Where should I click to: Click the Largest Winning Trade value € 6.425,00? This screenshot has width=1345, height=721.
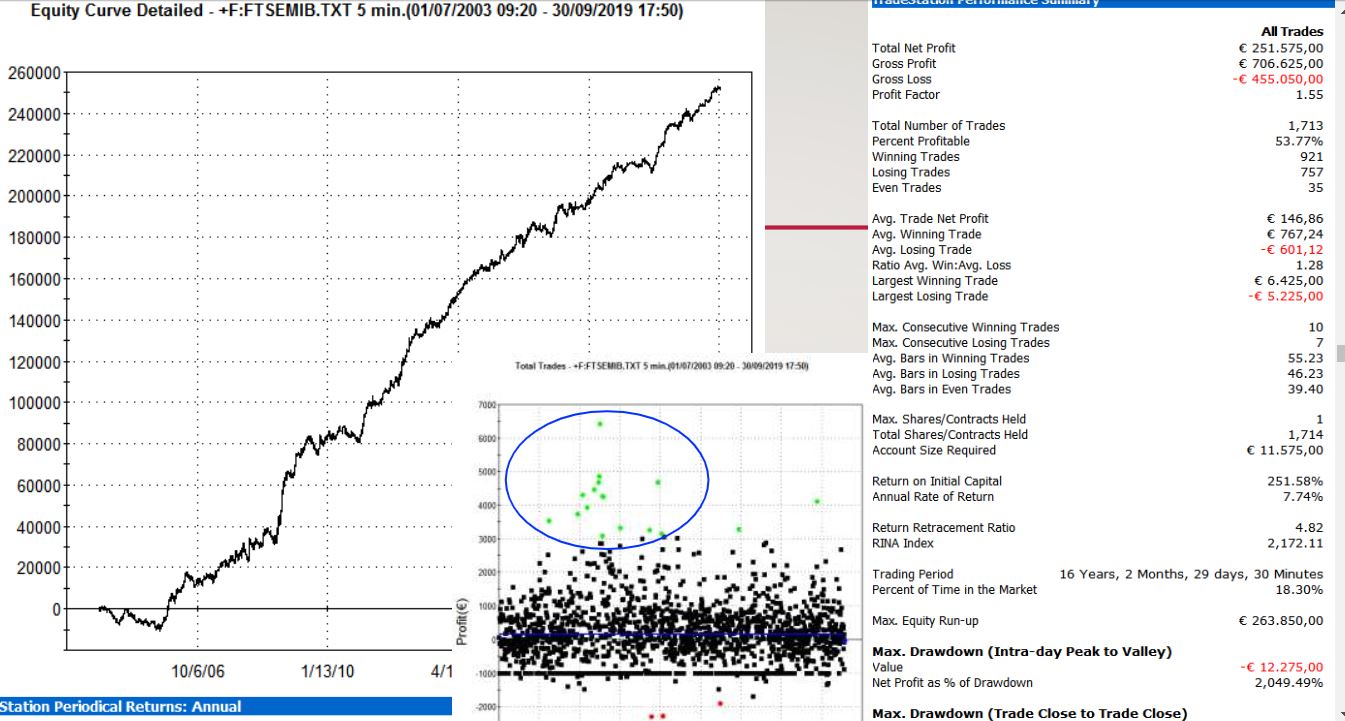[x=1286, y=281]
